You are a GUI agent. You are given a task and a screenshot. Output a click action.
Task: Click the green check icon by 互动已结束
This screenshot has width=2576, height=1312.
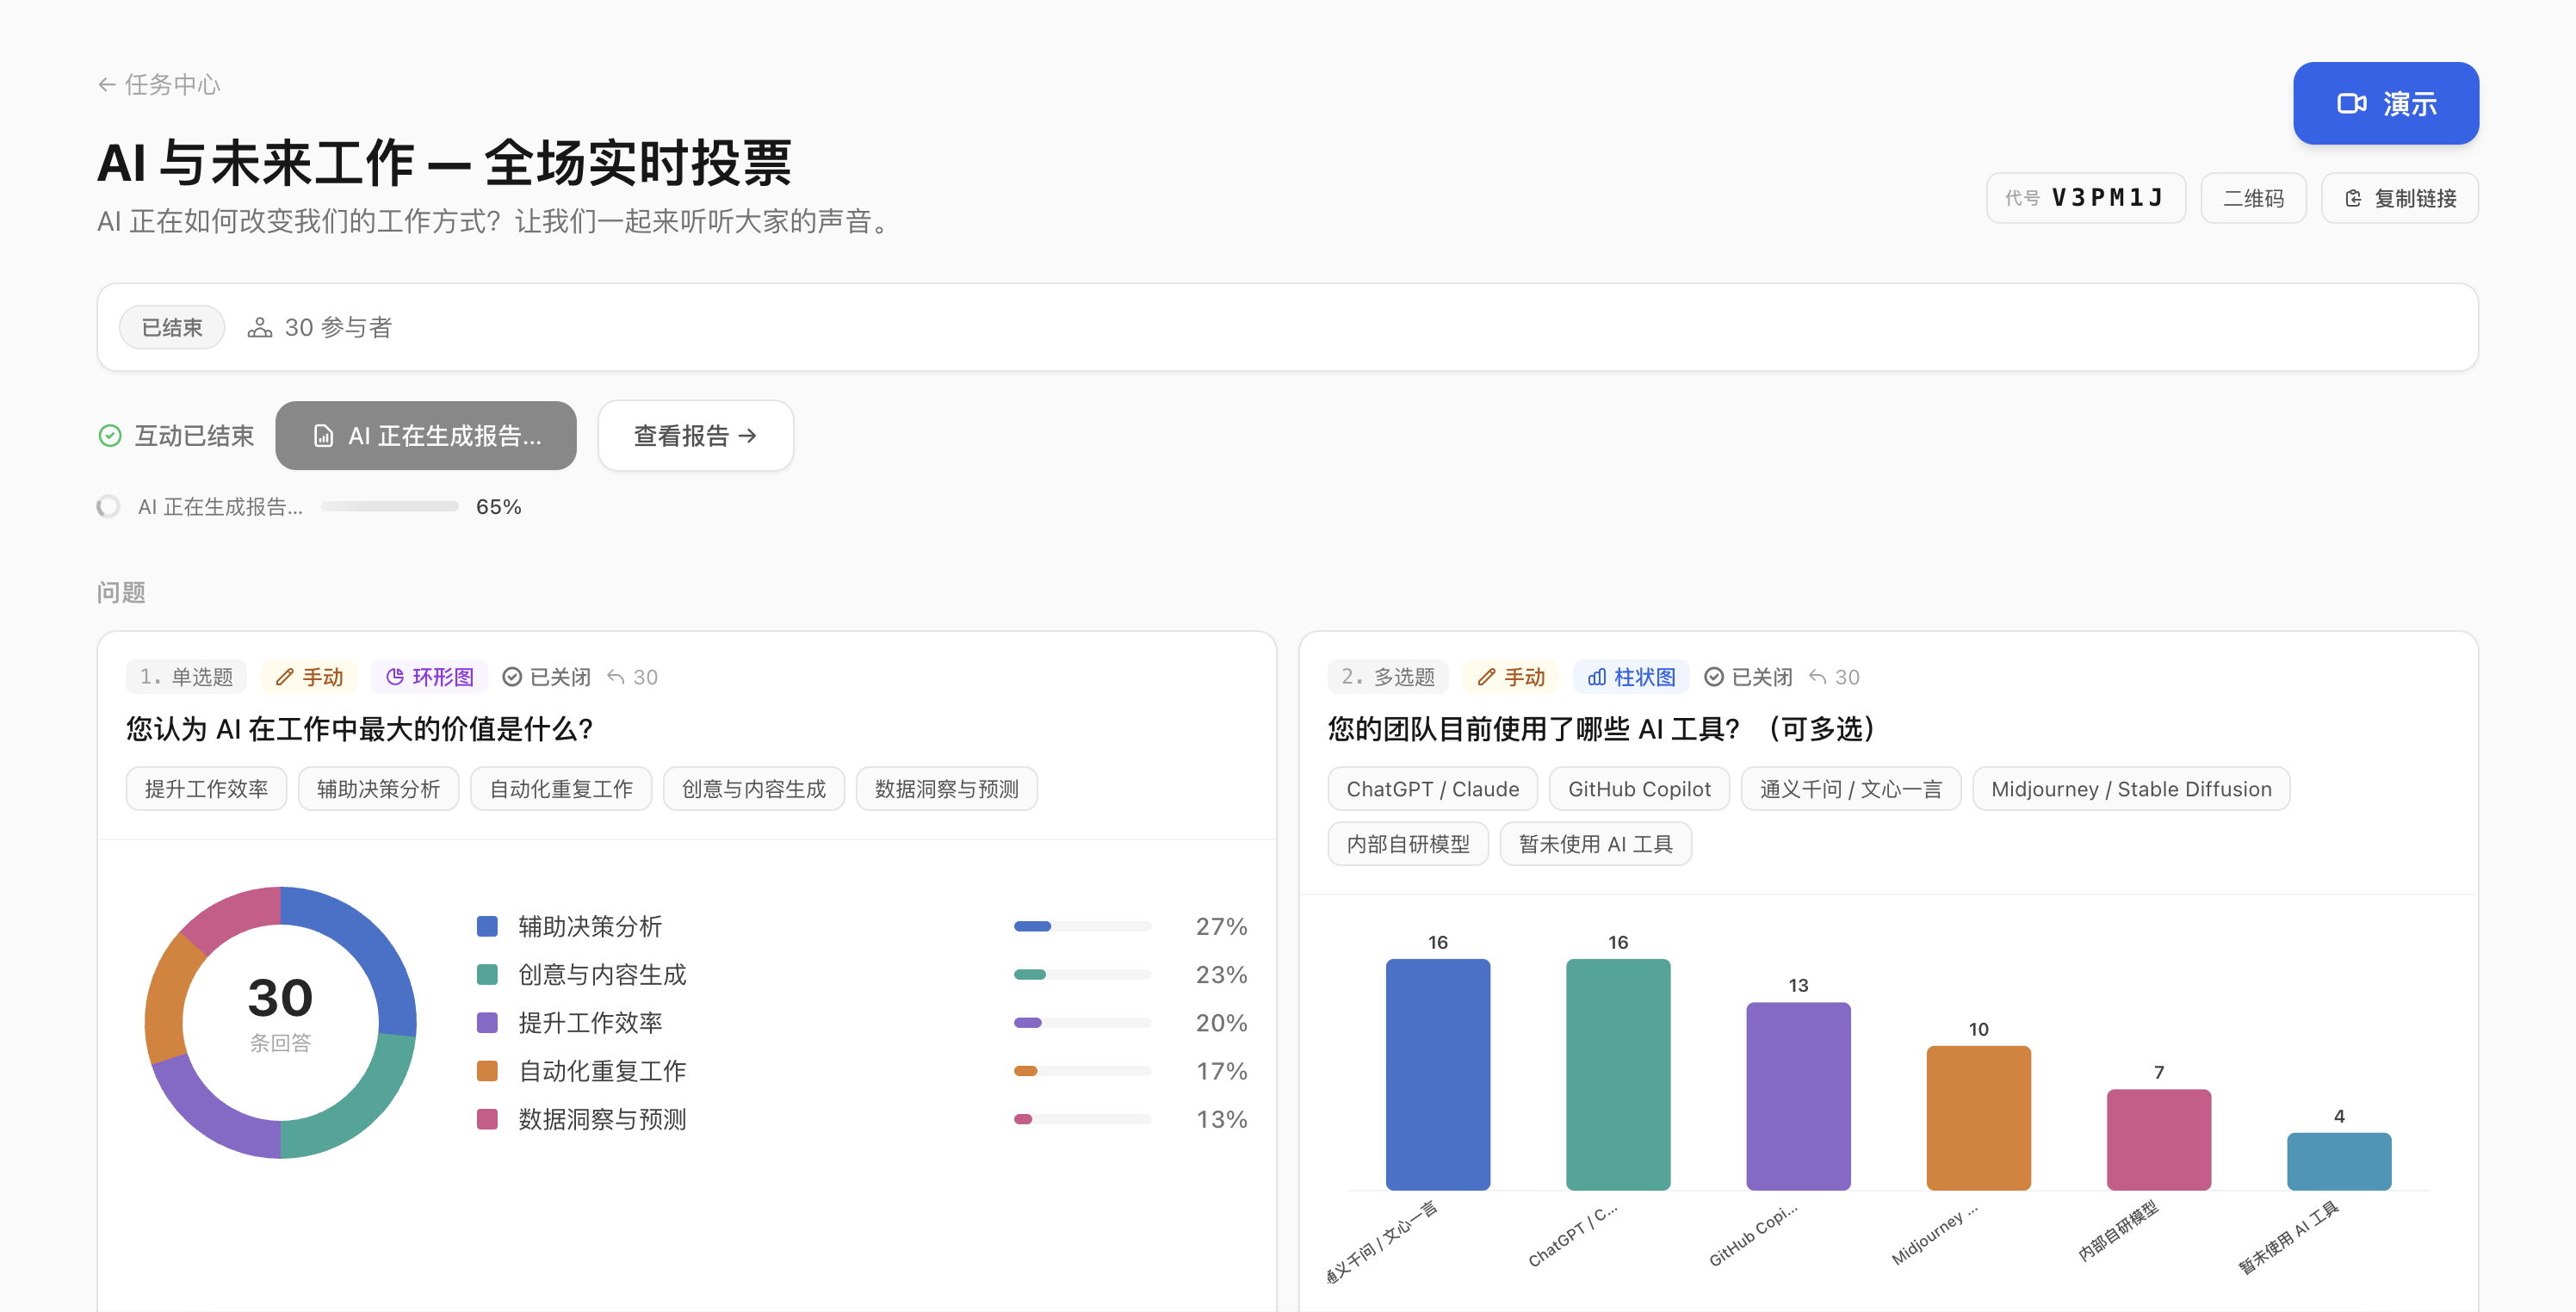click(x=110, y=436)
